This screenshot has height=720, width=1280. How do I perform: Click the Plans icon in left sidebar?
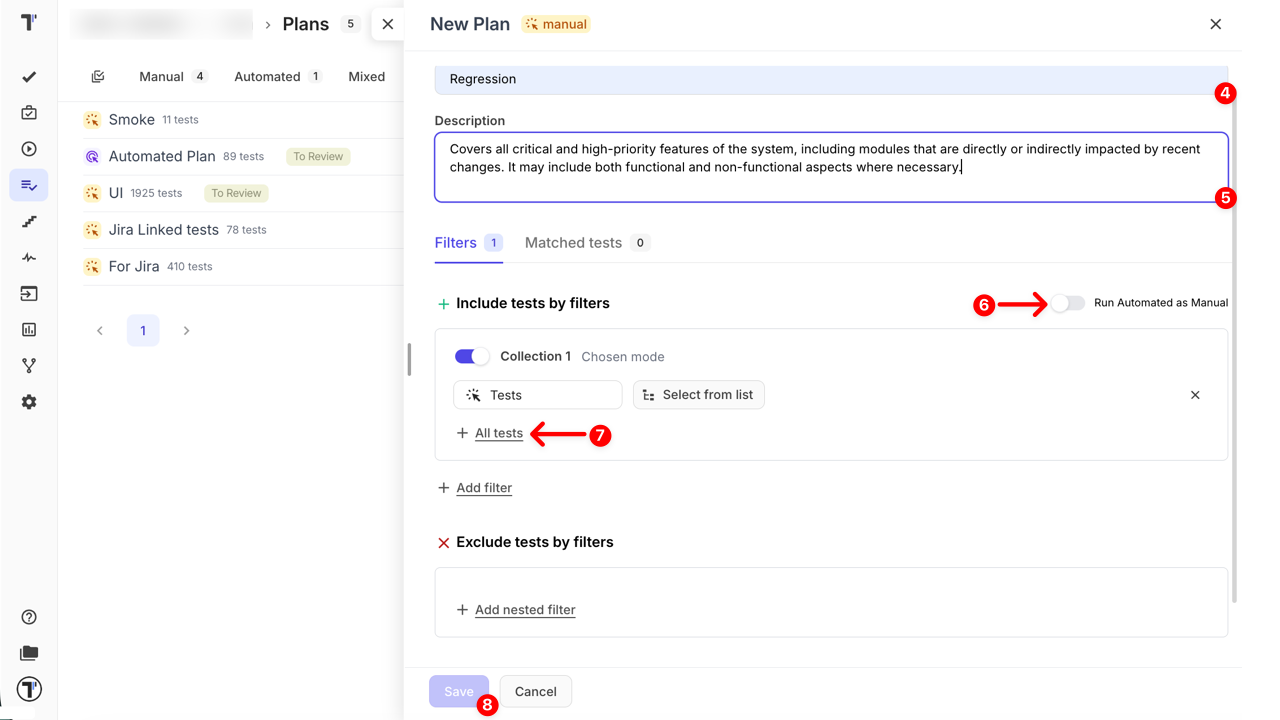29,185
